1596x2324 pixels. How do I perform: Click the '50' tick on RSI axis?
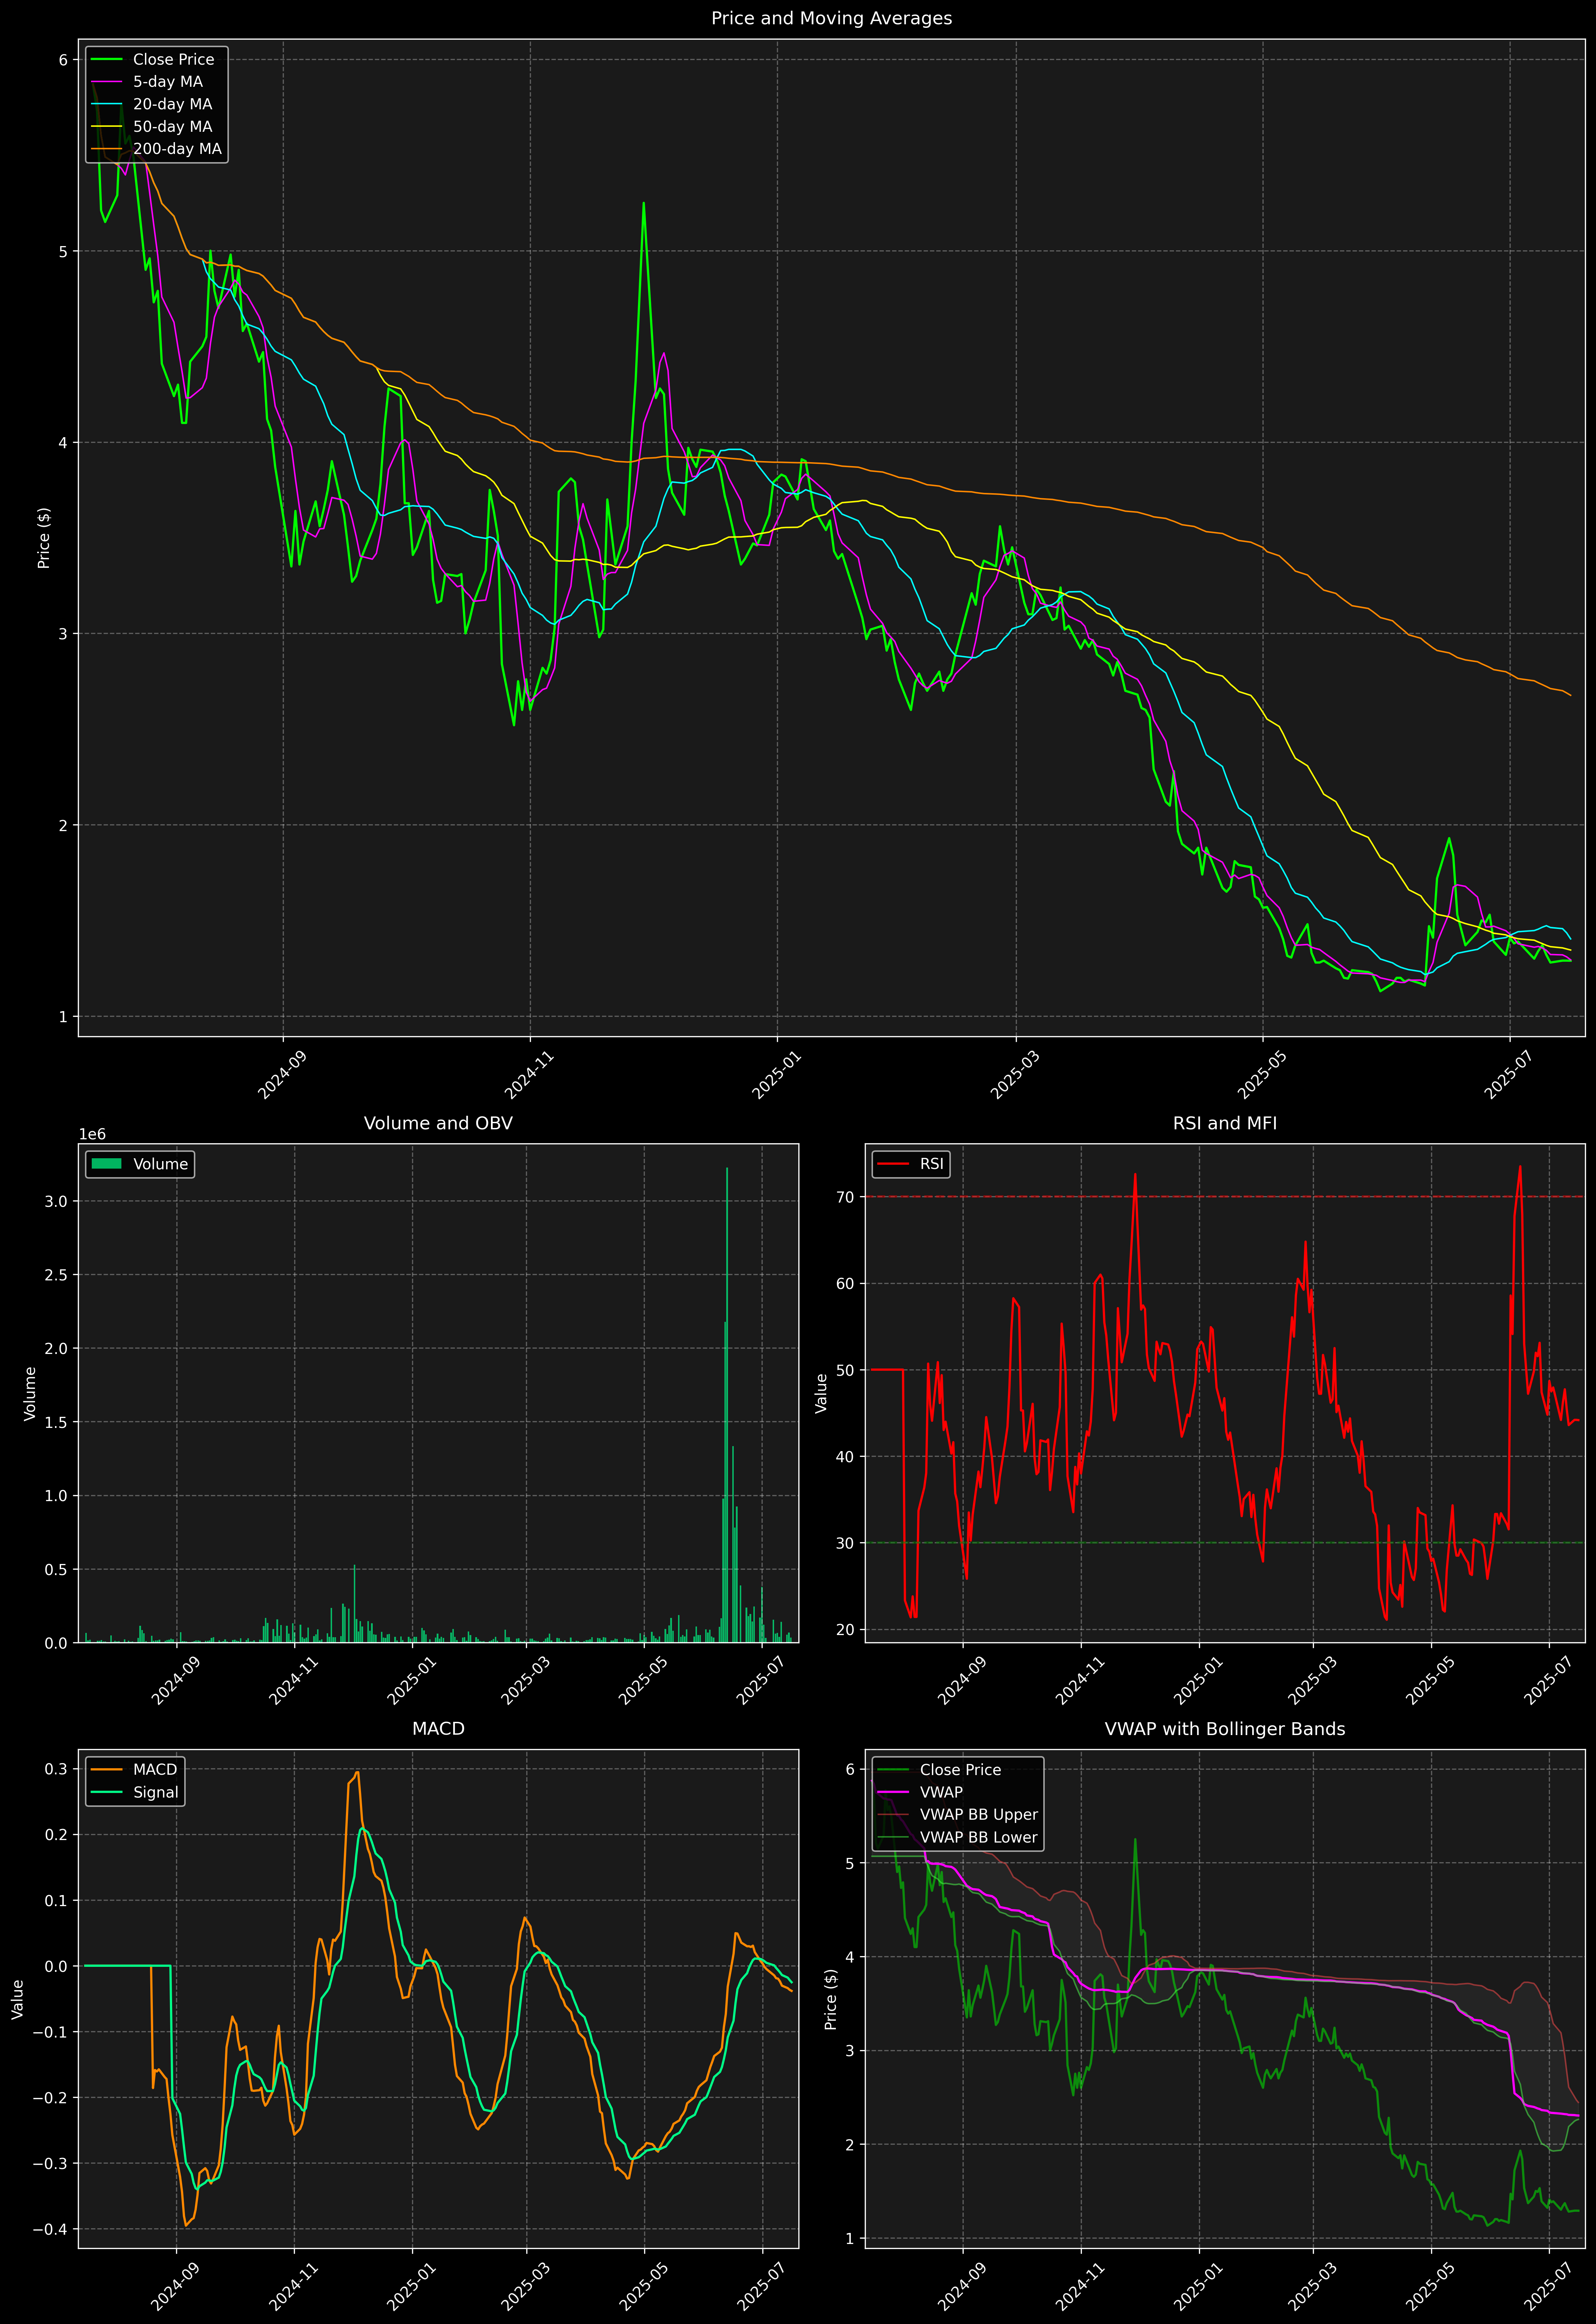(846, 1370)
